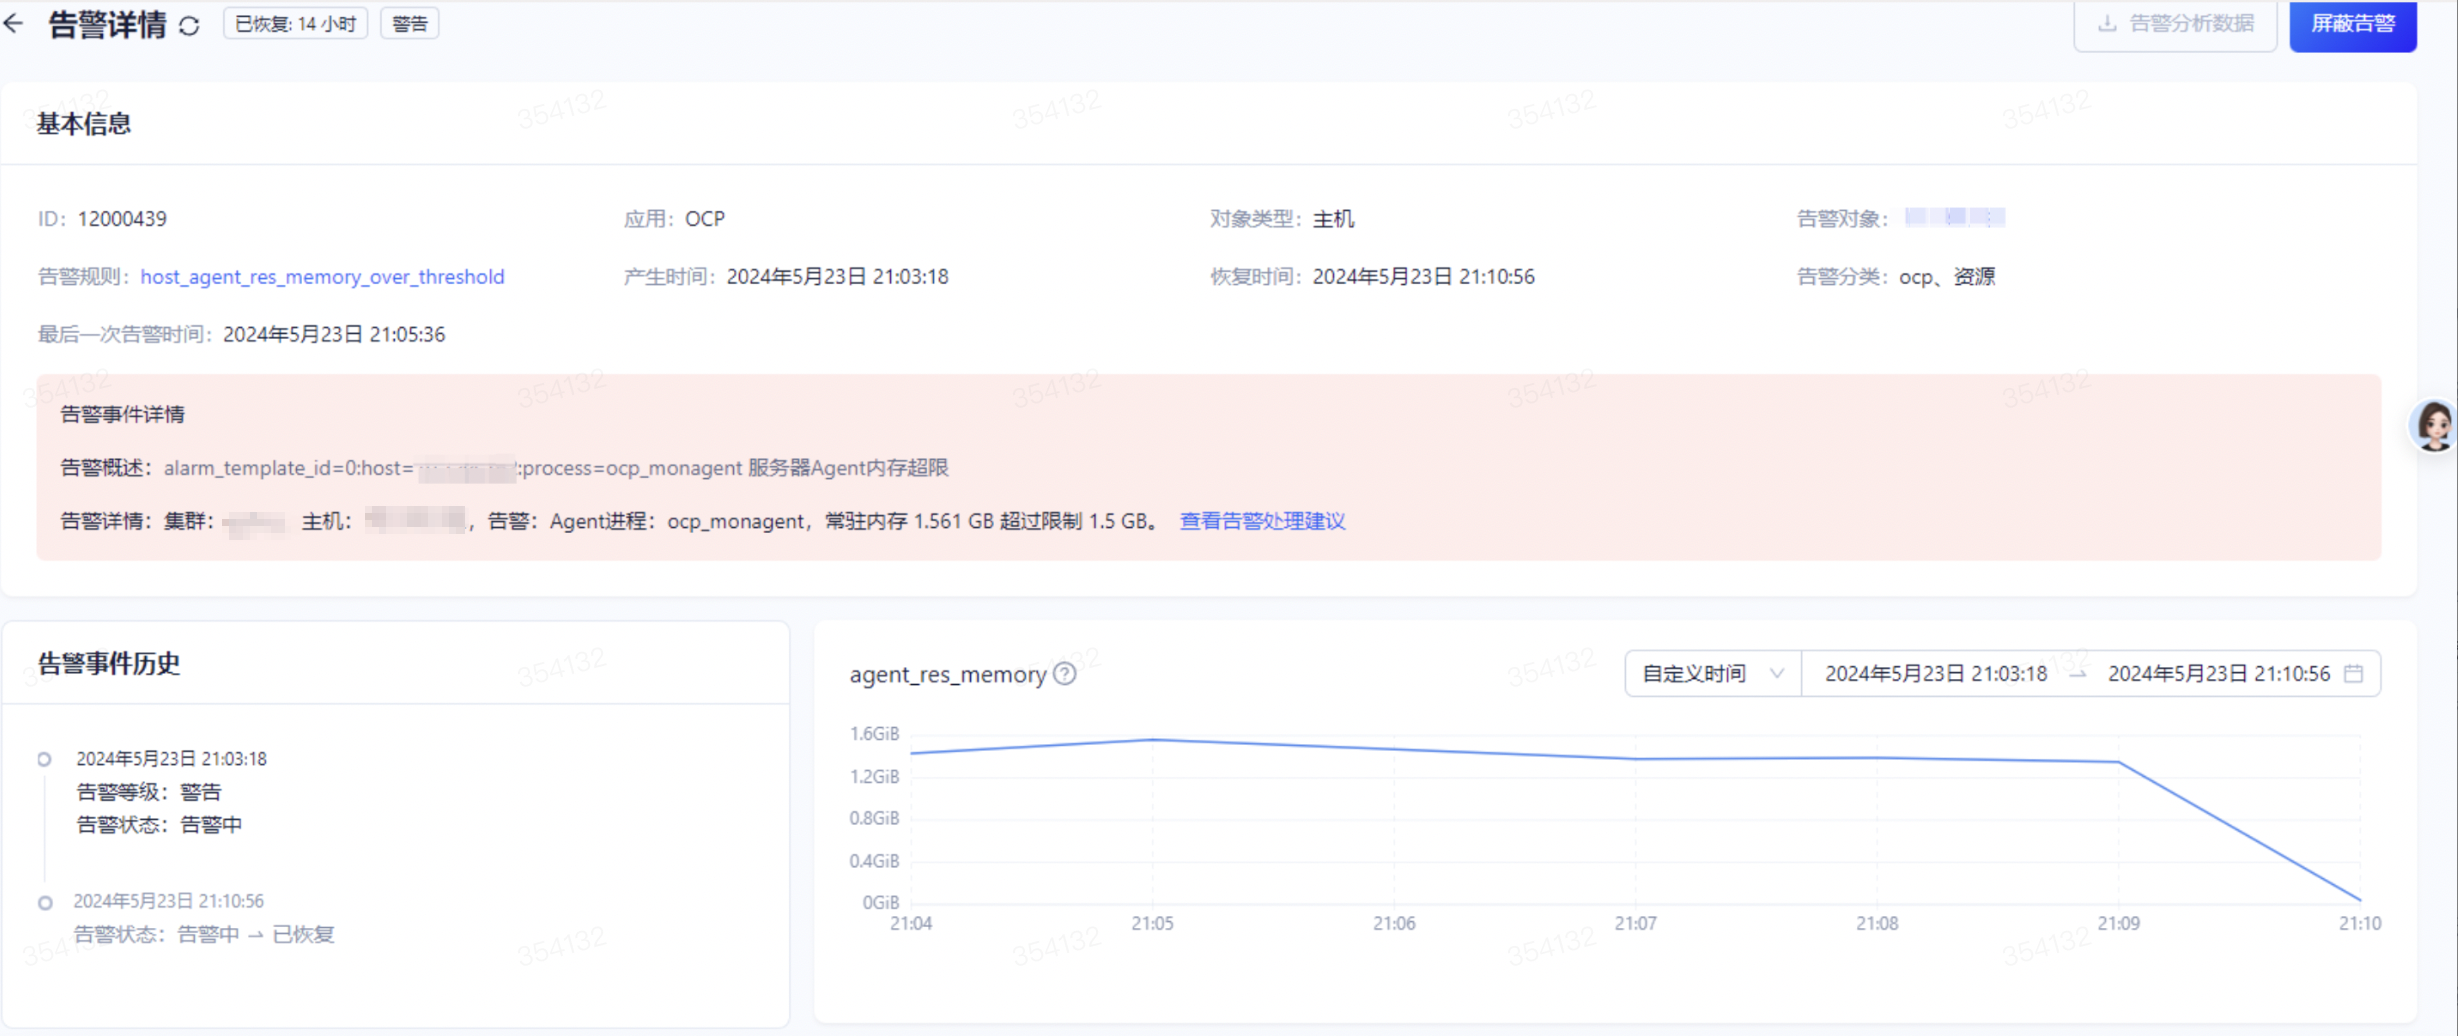Viewport: 2458px width, 1036px height.
Task: Click the dropdown chevron beside 自定义时间
Action: click(x=1777, y=673)
